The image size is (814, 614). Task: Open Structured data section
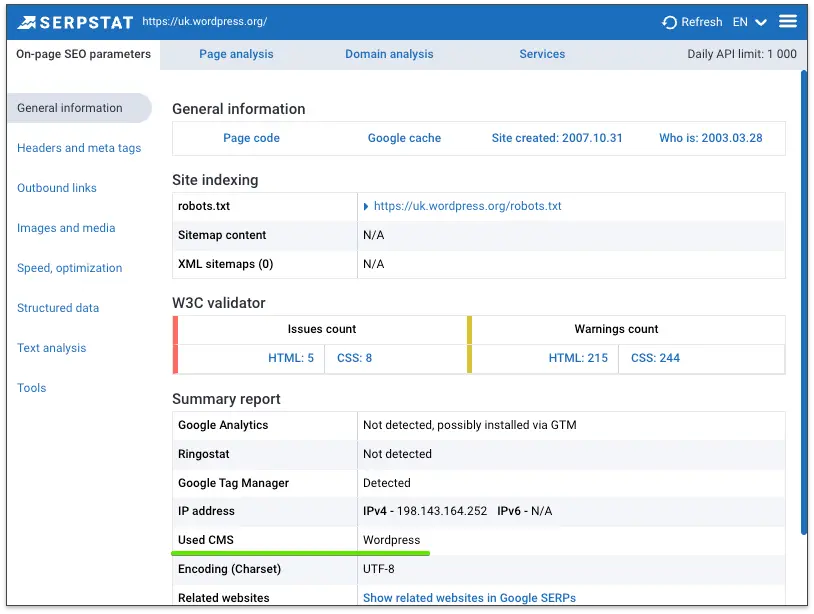58,308
